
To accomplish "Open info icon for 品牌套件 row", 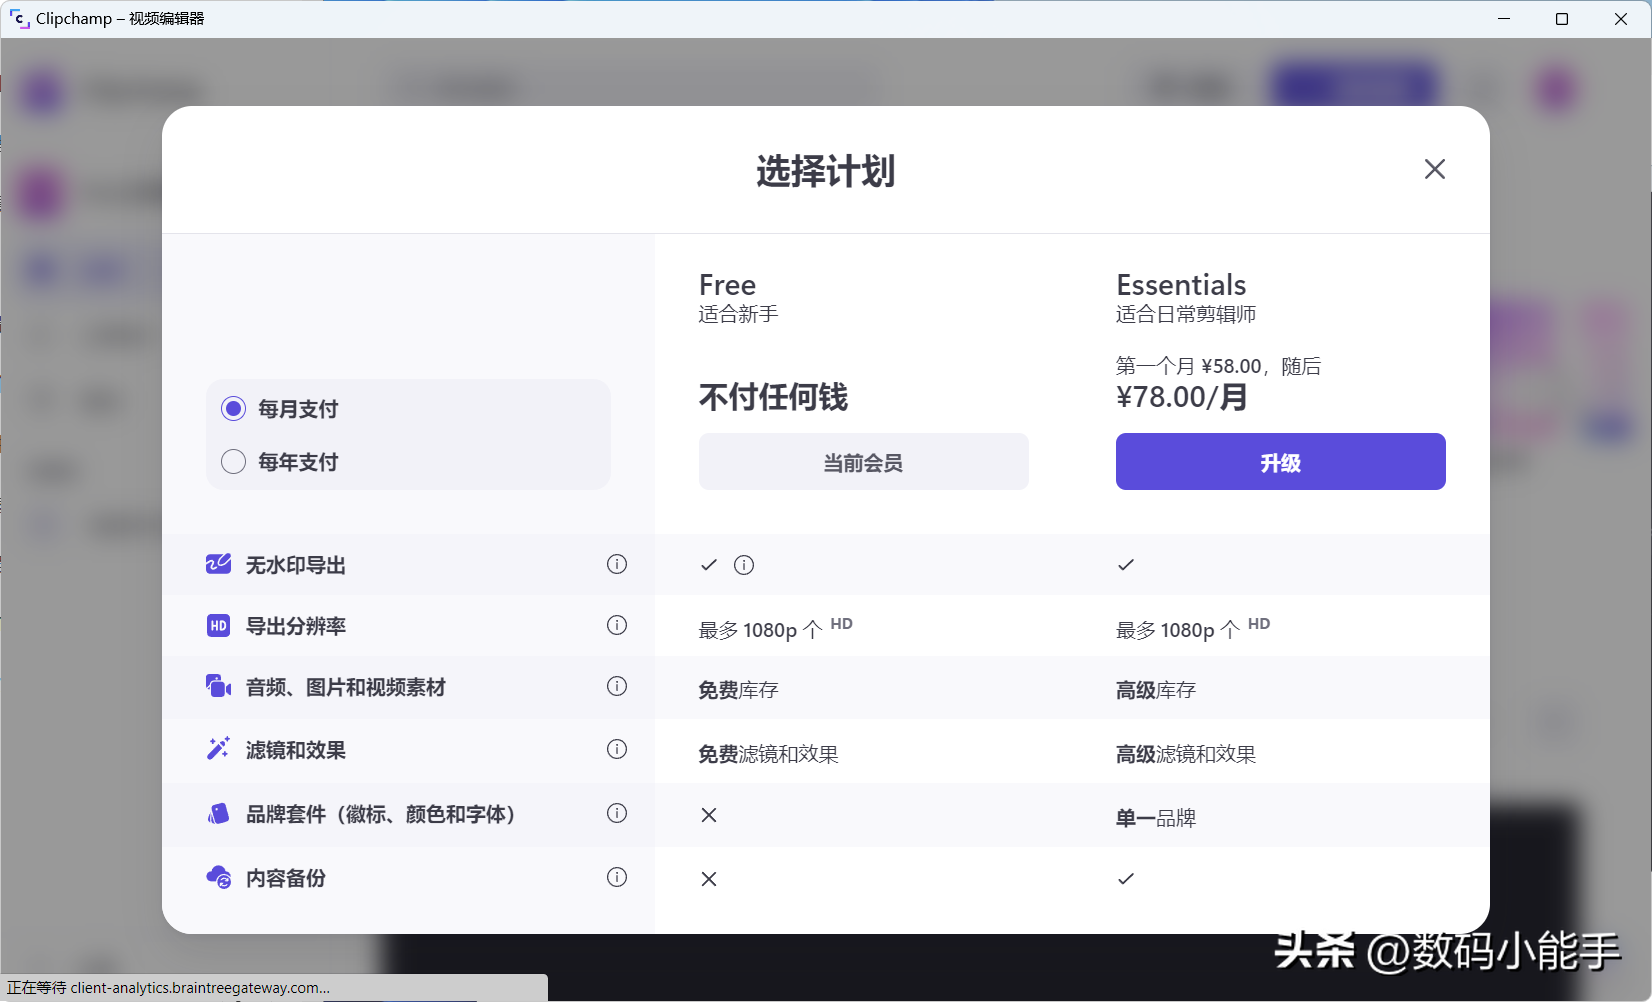I will click(x=617, y=813).
